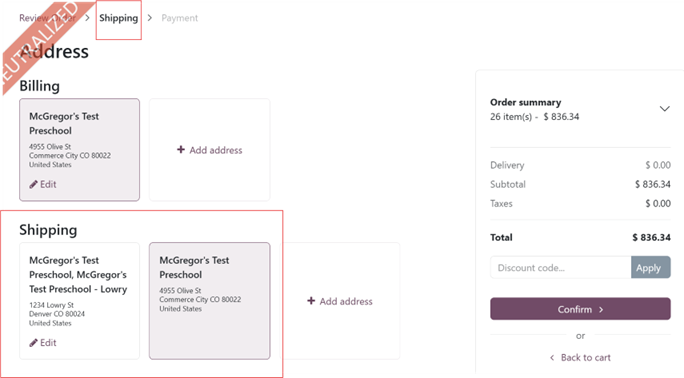Screen dimensions: 684x378
Task: Click arrow icon on Confirm button
Action: [x=601, y=310]
